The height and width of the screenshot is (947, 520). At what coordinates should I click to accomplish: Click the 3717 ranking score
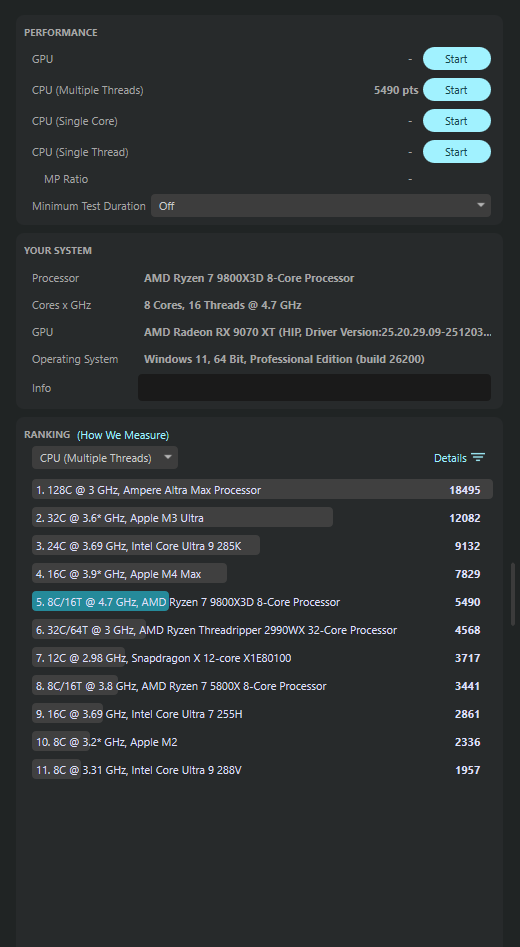pyautogui.click(x=467, y=658)
